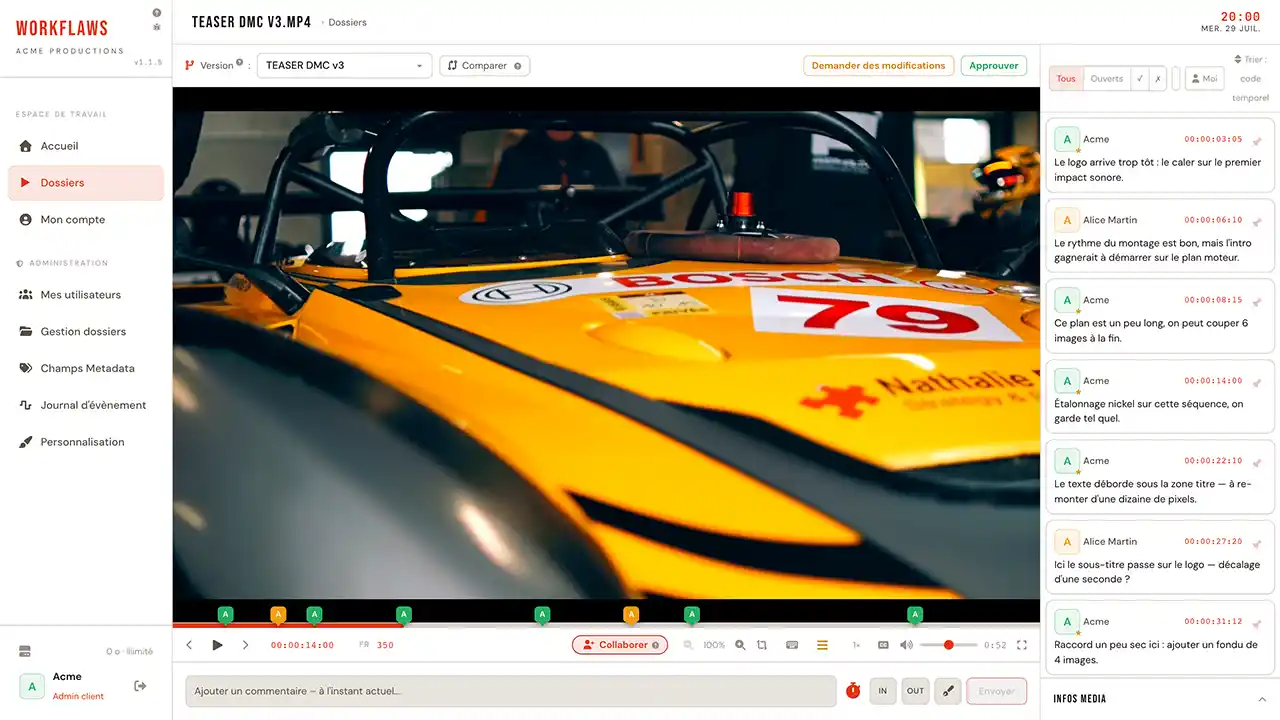
Task: Open the keyboard shortcuts icon
Action: tap(792, 645)
